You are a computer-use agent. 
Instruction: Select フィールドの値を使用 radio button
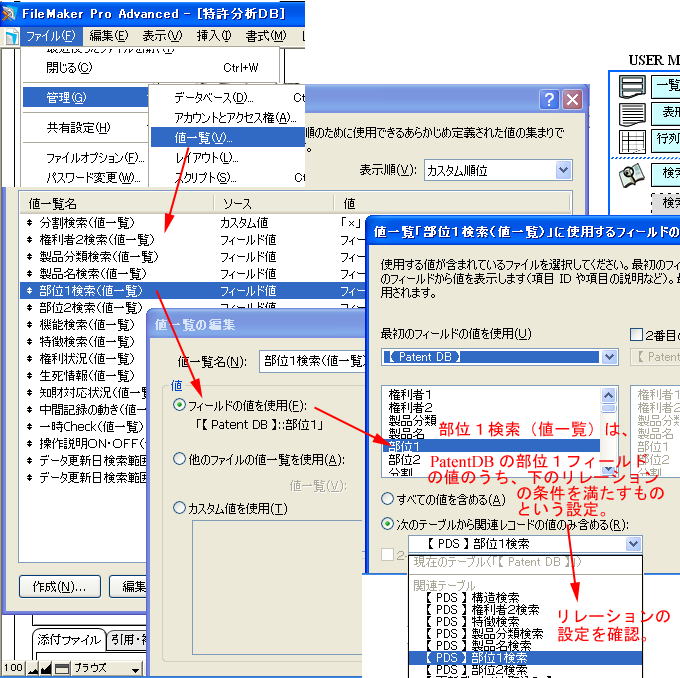coord(180,406)
